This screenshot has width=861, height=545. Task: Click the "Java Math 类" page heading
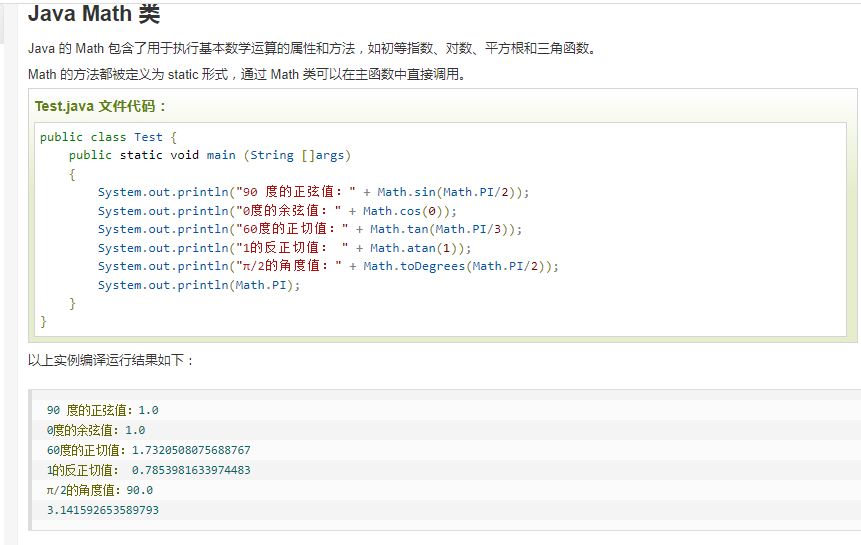pos(93,15)
